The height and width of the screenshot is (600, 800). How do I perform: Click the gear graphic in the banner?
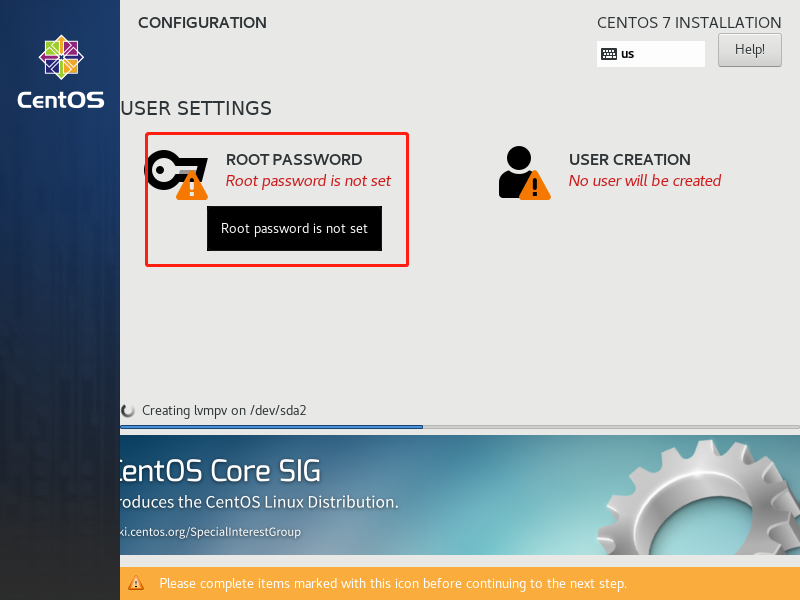(x=698, y=497)
